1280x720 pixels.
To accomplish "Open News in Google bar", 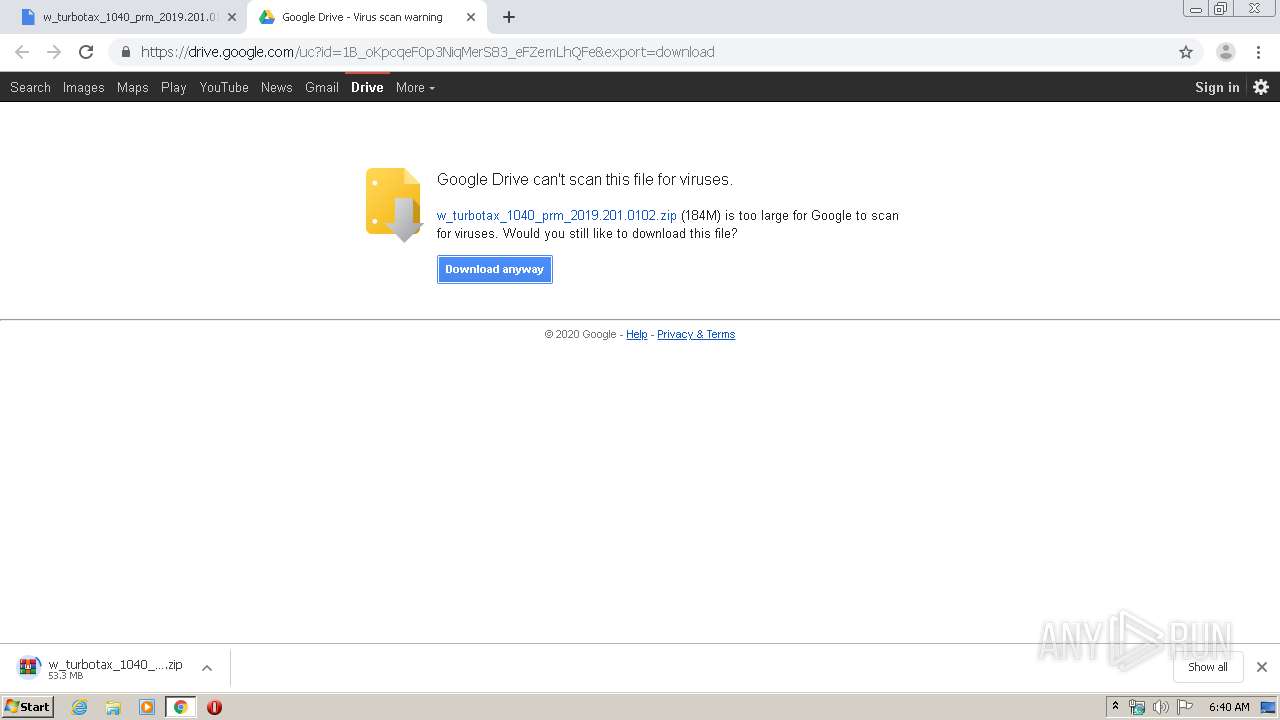I will (x=276, y=87).
